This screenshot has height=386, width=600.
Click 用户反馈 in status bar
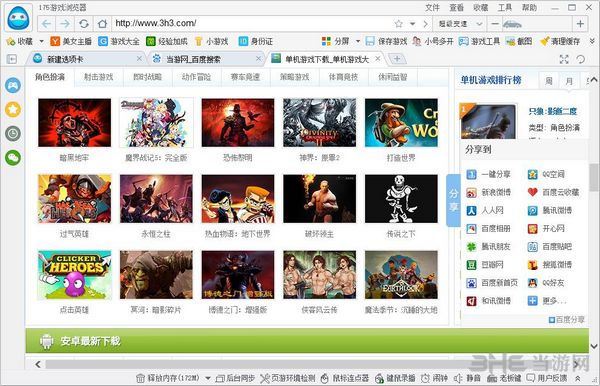tap(547, 378)
